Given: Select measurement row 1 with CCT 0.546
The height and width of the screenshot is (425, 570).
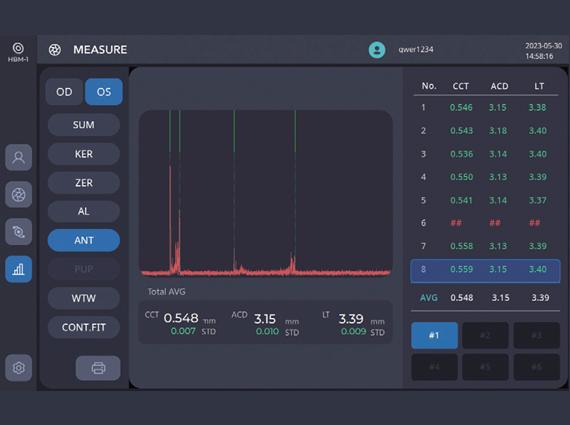Looking at the screenshot, I should (x=485, y=108).
